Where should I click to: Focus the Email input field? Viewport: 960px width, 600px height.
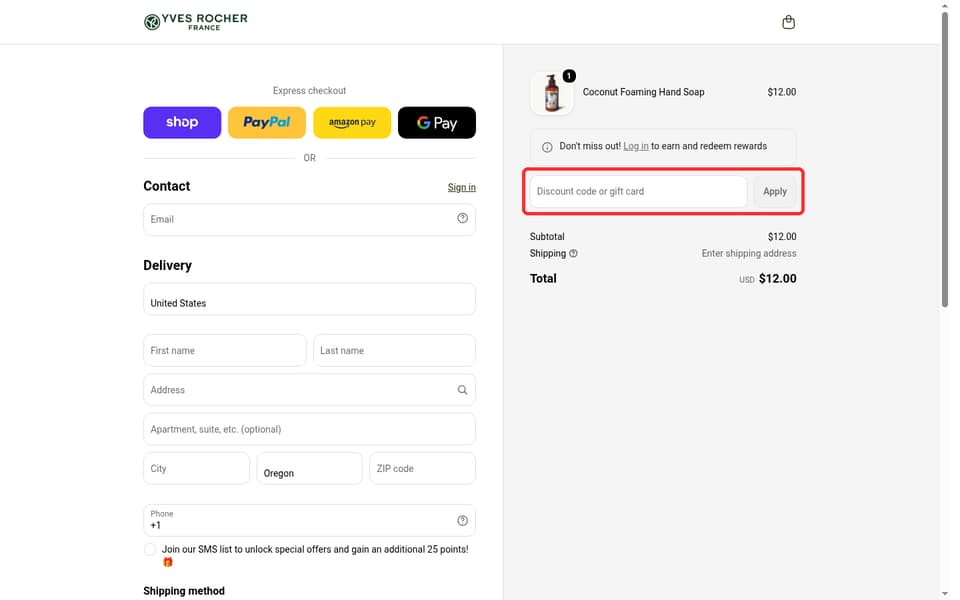[309, 219]
